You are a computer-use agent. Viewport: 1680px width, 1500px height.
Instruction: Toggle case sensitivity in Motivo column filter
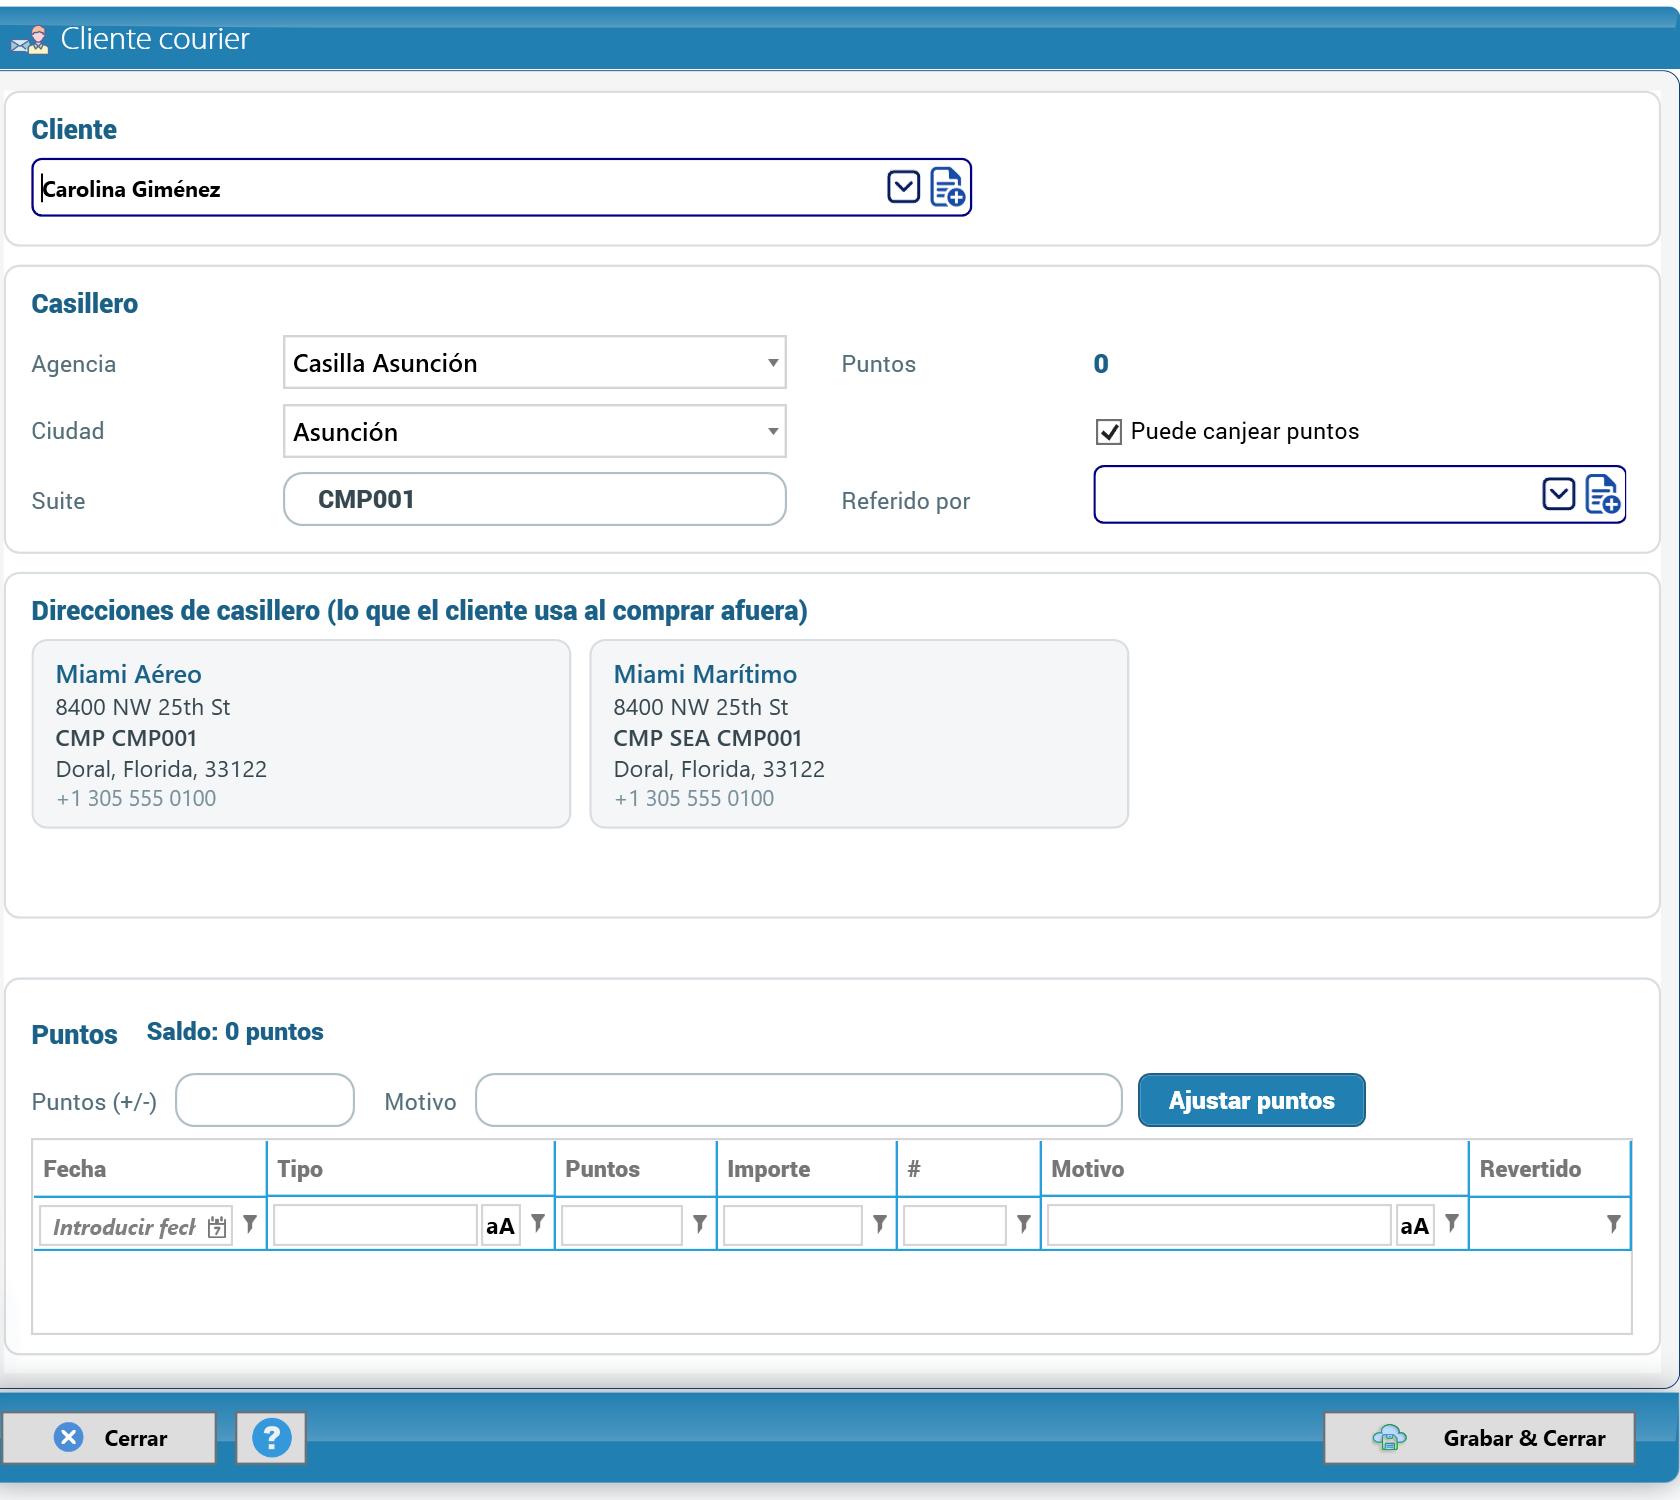pos(1414,1226)
